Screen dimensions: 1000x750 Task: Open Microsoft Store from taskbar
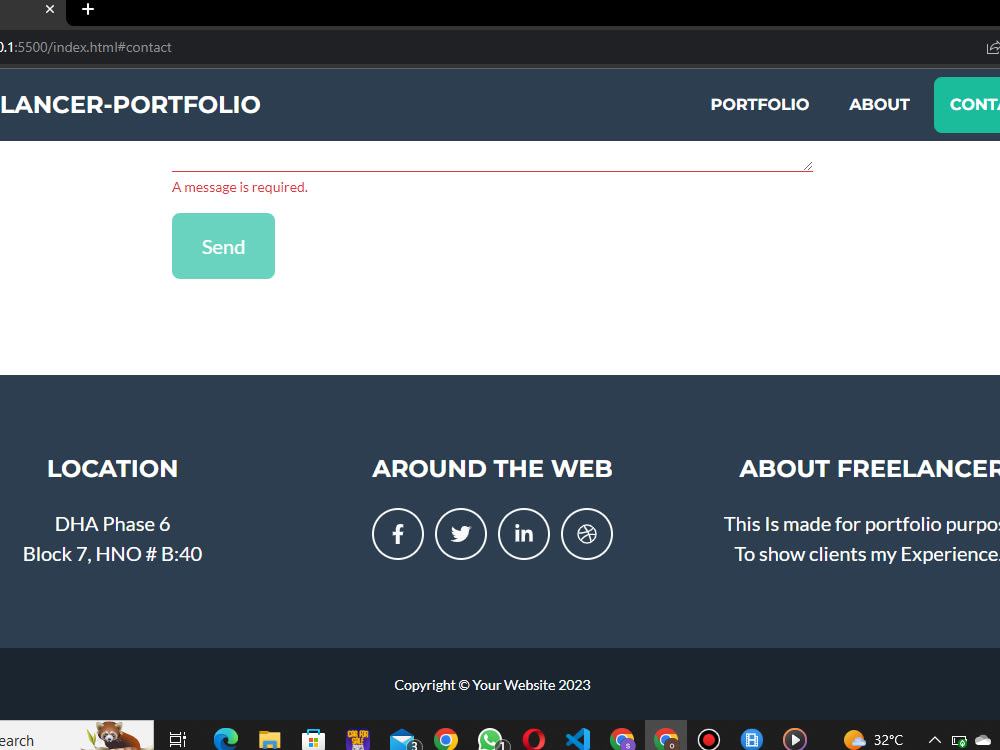[x=313, y=739]
